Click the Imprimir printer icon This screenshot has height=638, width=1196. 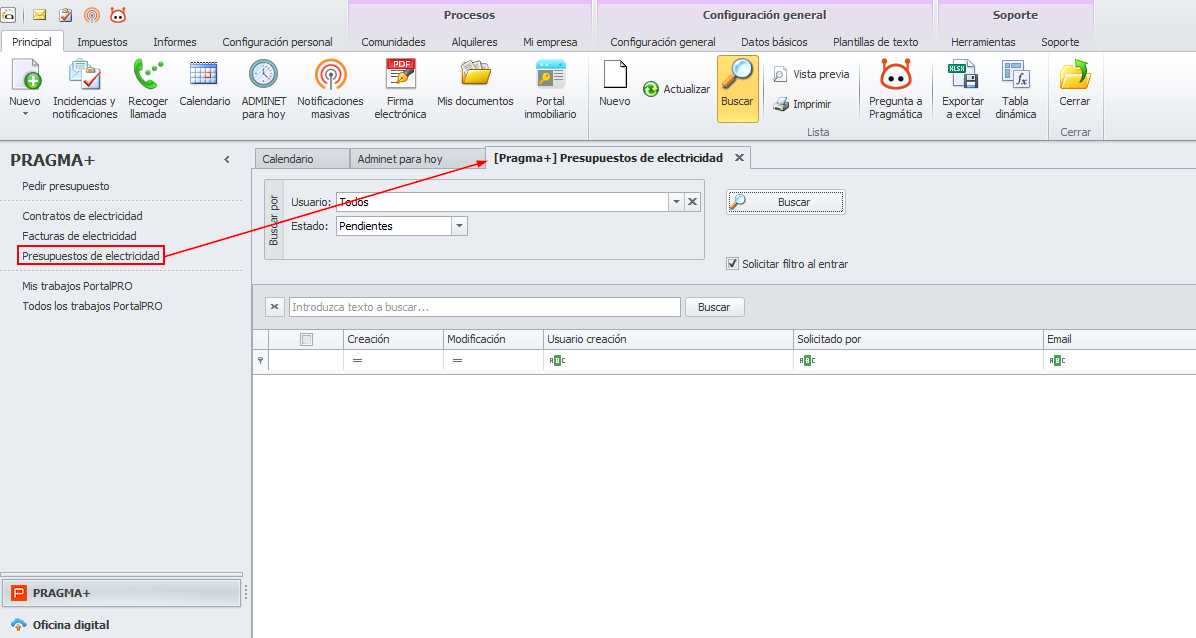click(x=780, y=104)
